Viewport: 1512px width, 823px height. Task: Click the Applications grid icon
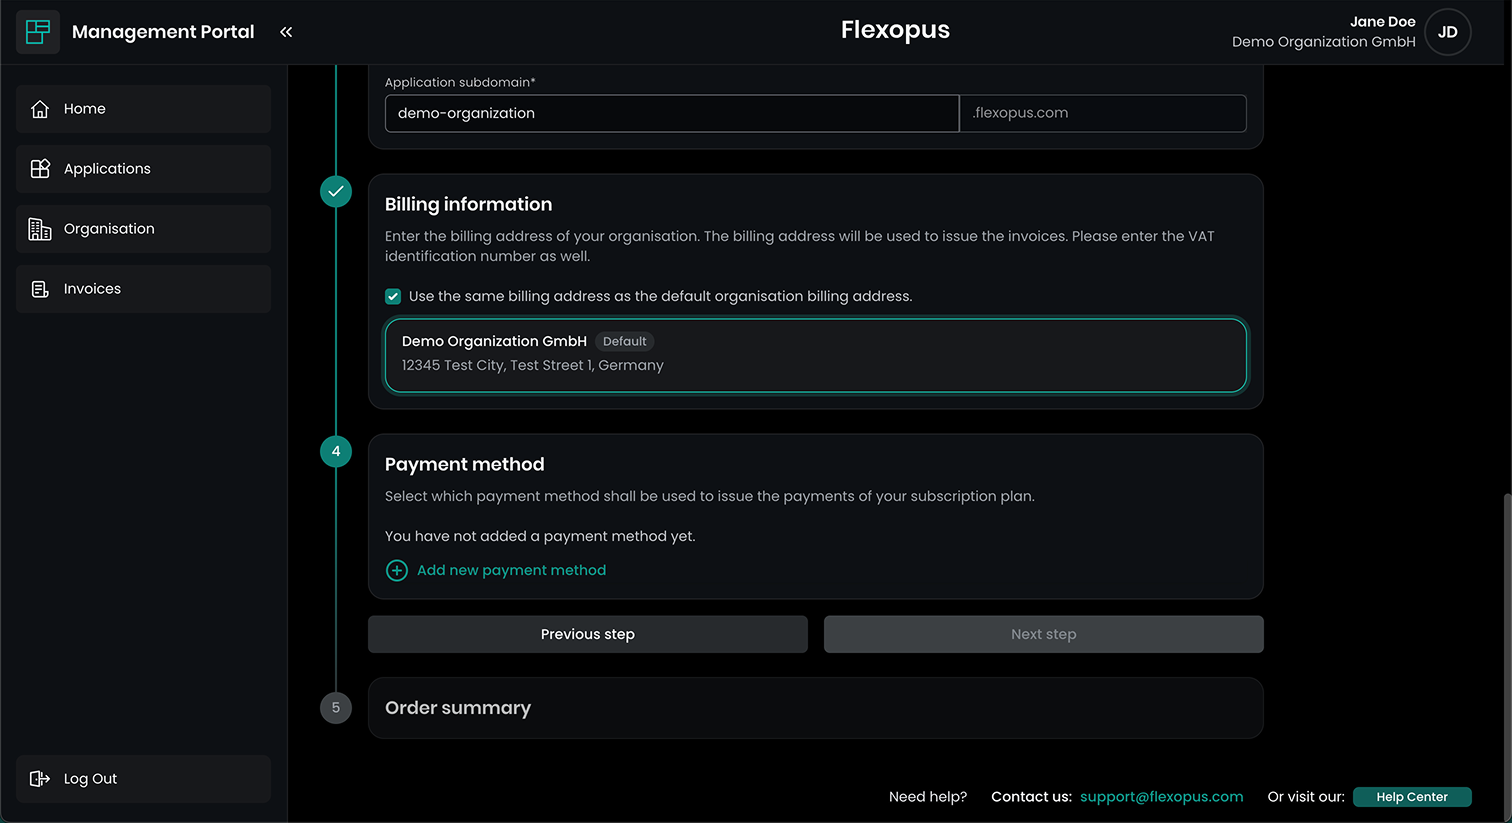point(40,169)
